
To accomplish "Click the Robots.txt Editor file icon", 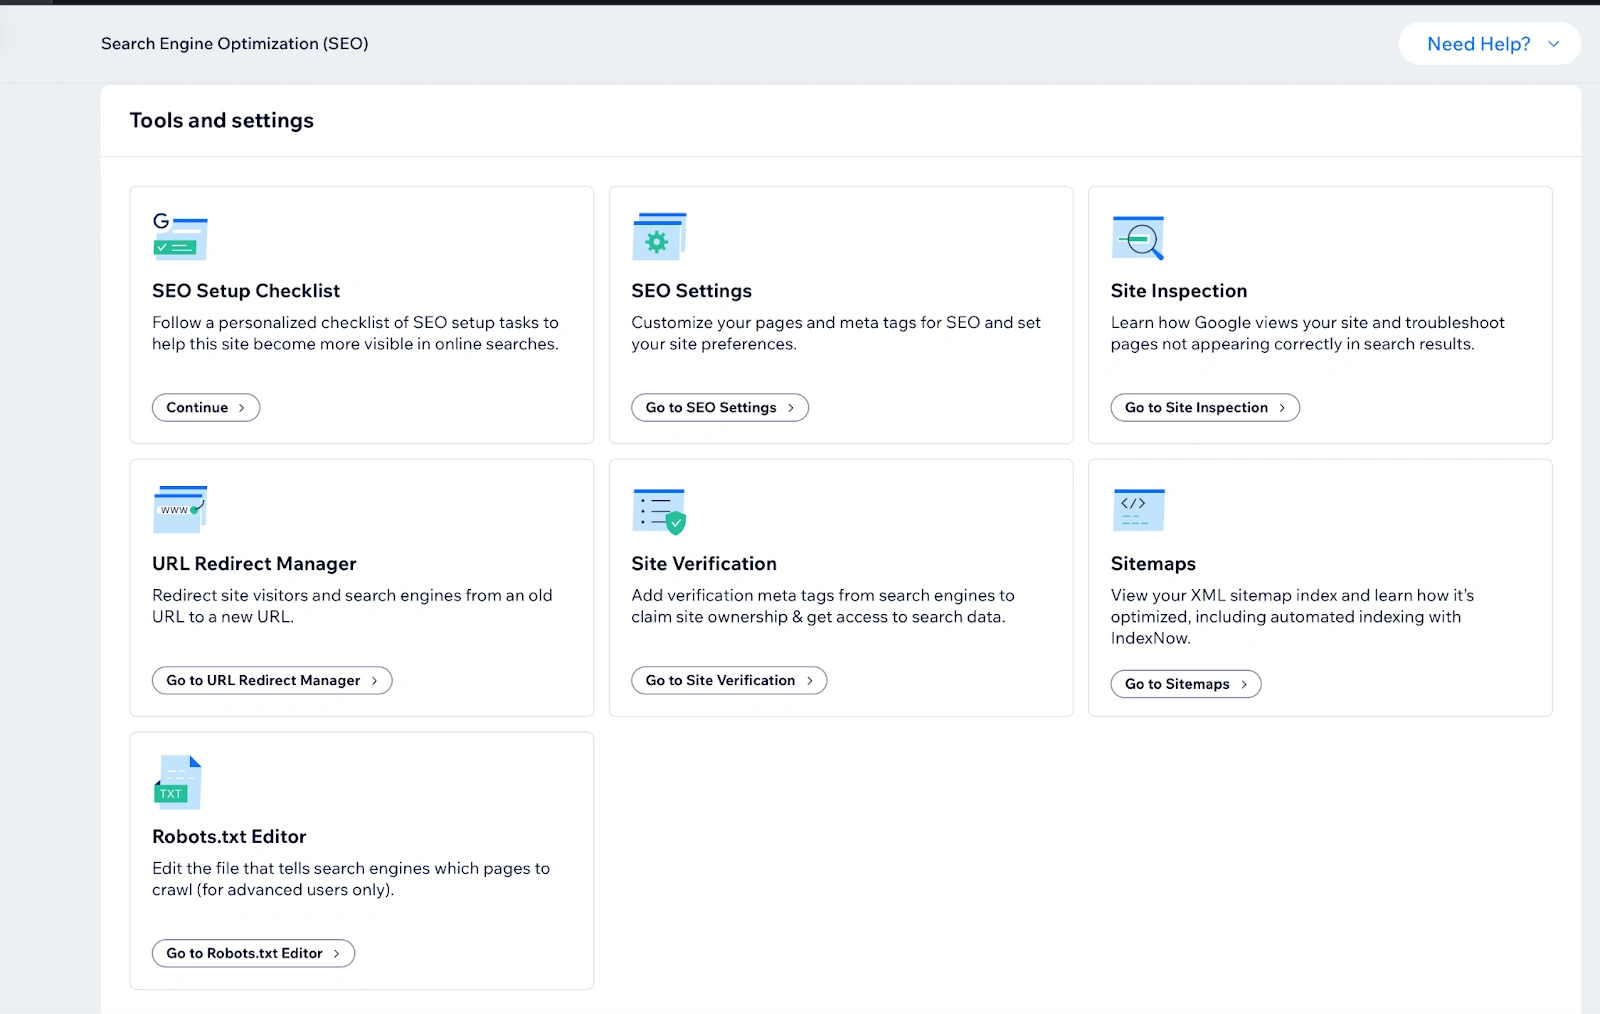I will [179, 782].
